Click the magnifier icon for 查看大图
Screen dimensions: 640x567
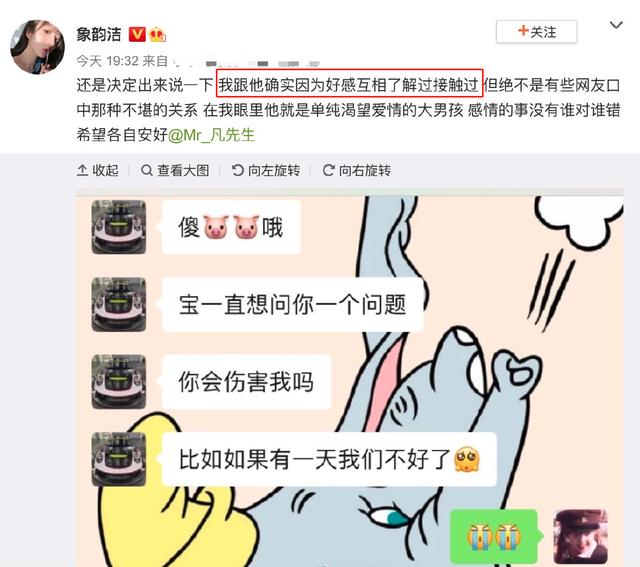[147, 170]
